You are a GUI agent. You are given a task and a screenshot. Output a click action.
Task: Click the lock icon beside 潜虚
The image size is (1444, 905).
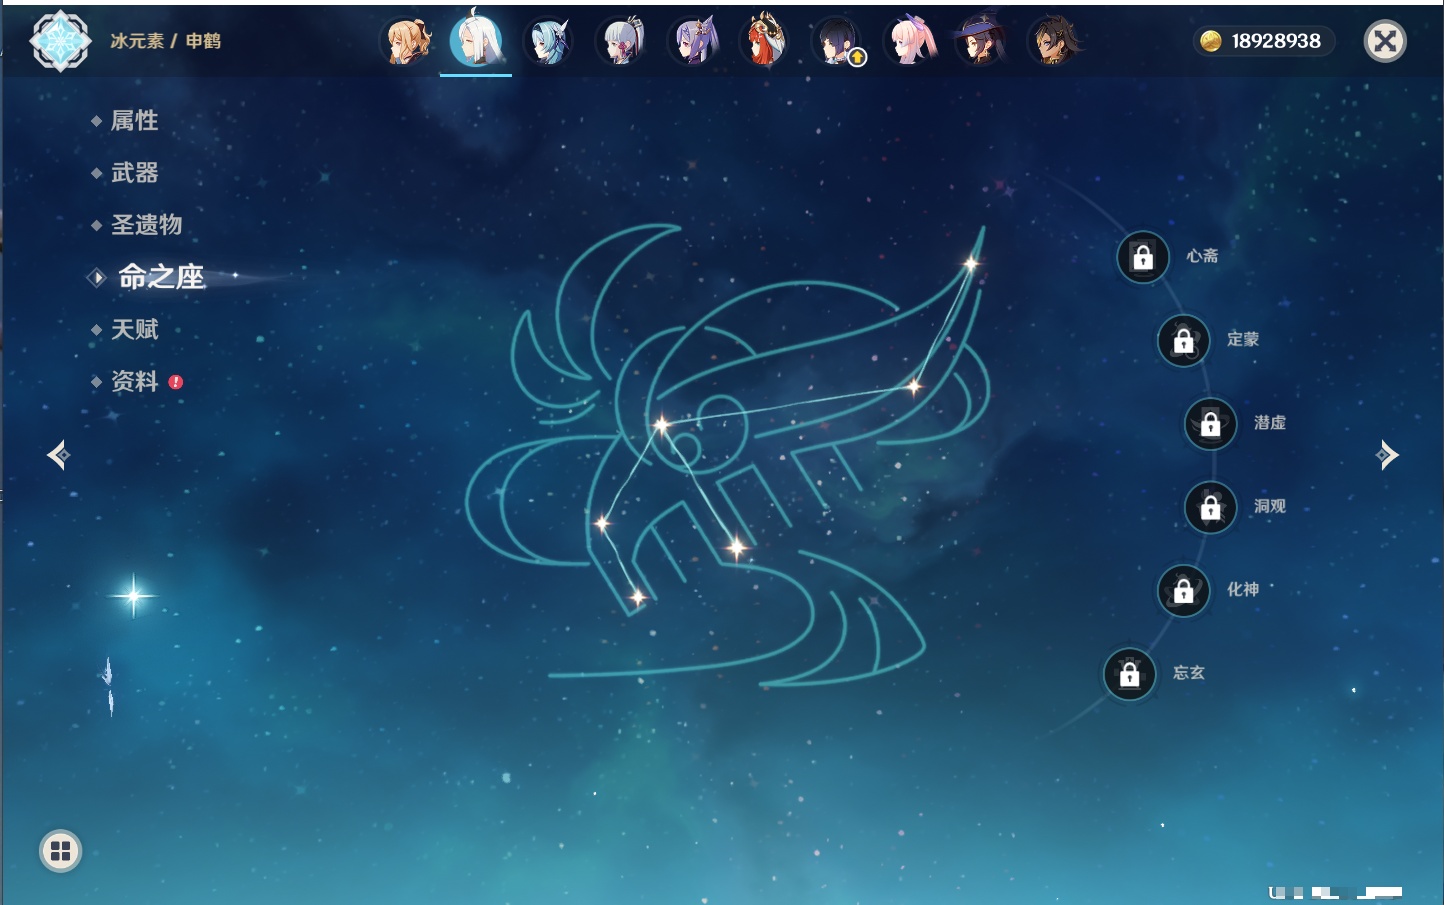click(1211, 424)
